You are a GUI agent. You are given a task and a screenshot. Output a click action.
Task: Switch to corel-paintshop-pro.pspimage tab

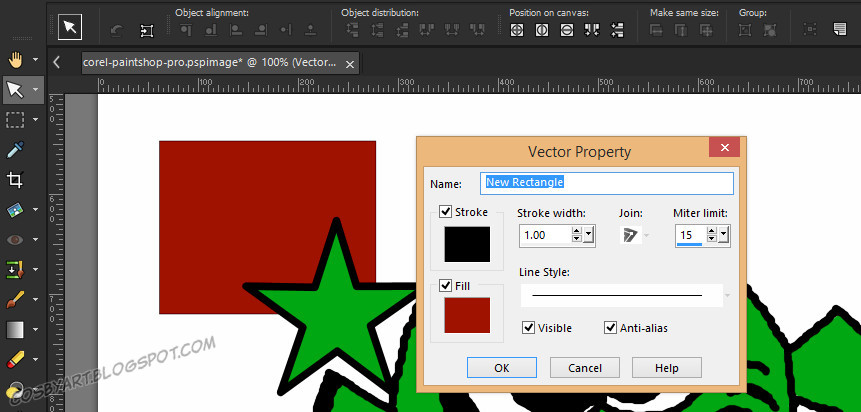(x=210, y=63)
